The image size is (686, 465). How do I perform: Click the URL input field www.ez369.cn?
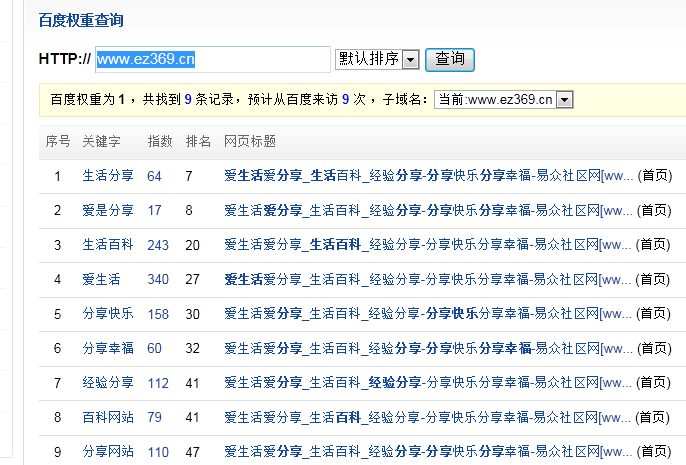212,59
